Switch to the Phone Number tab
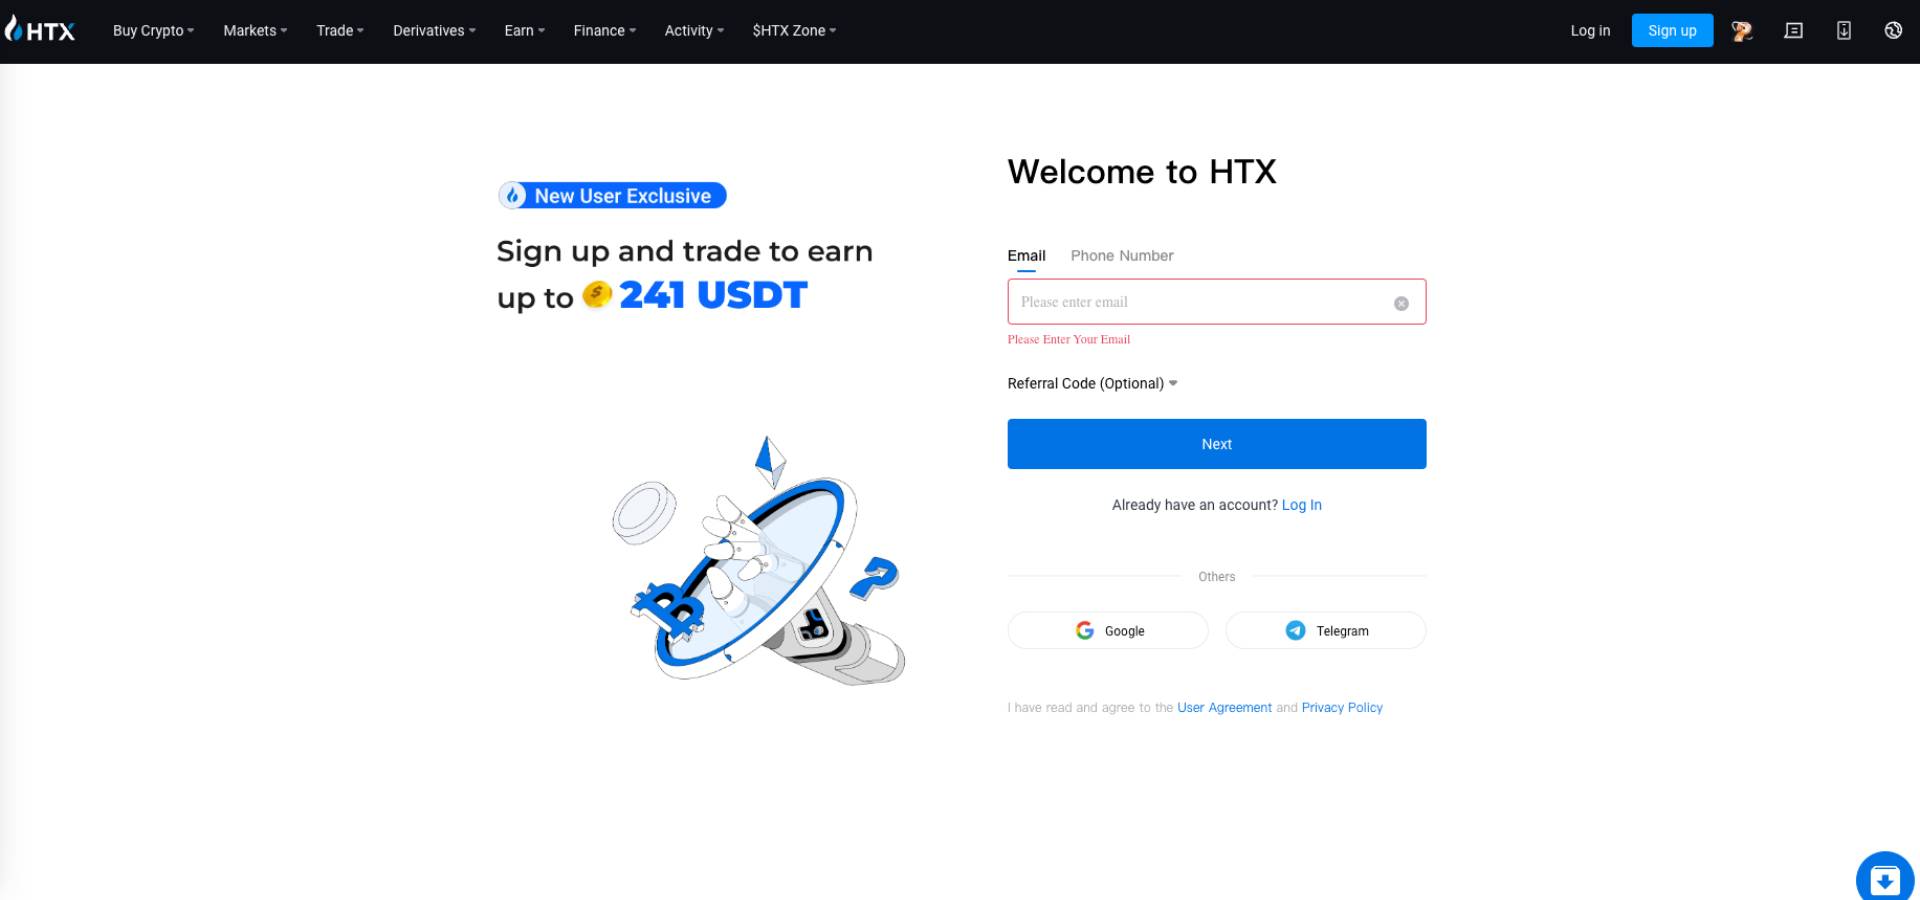This screenshot has height=900, width=1920. click(1122, 256)
